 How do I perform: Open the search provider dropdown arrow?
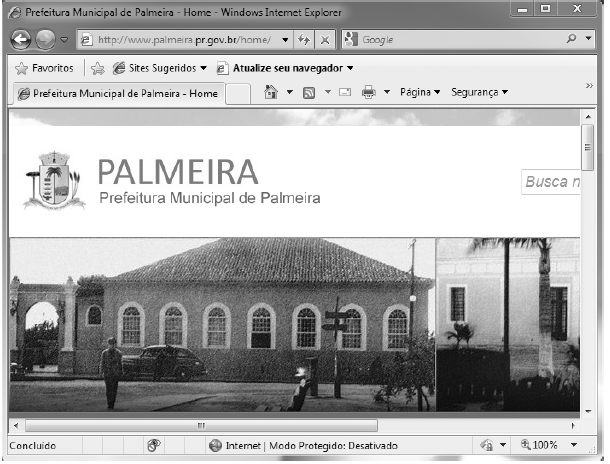pyautogui.click(x=588, y=39)
